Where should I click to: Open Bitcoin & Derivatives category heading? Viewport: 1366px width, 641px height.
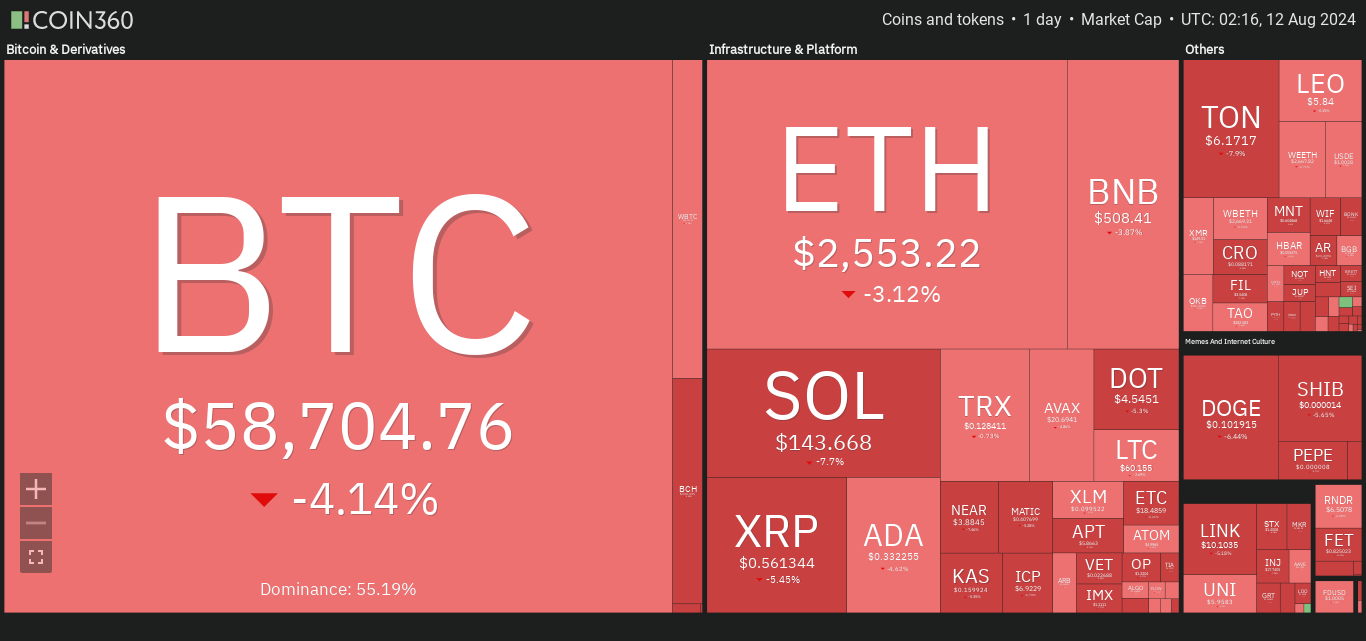[66, 49]
